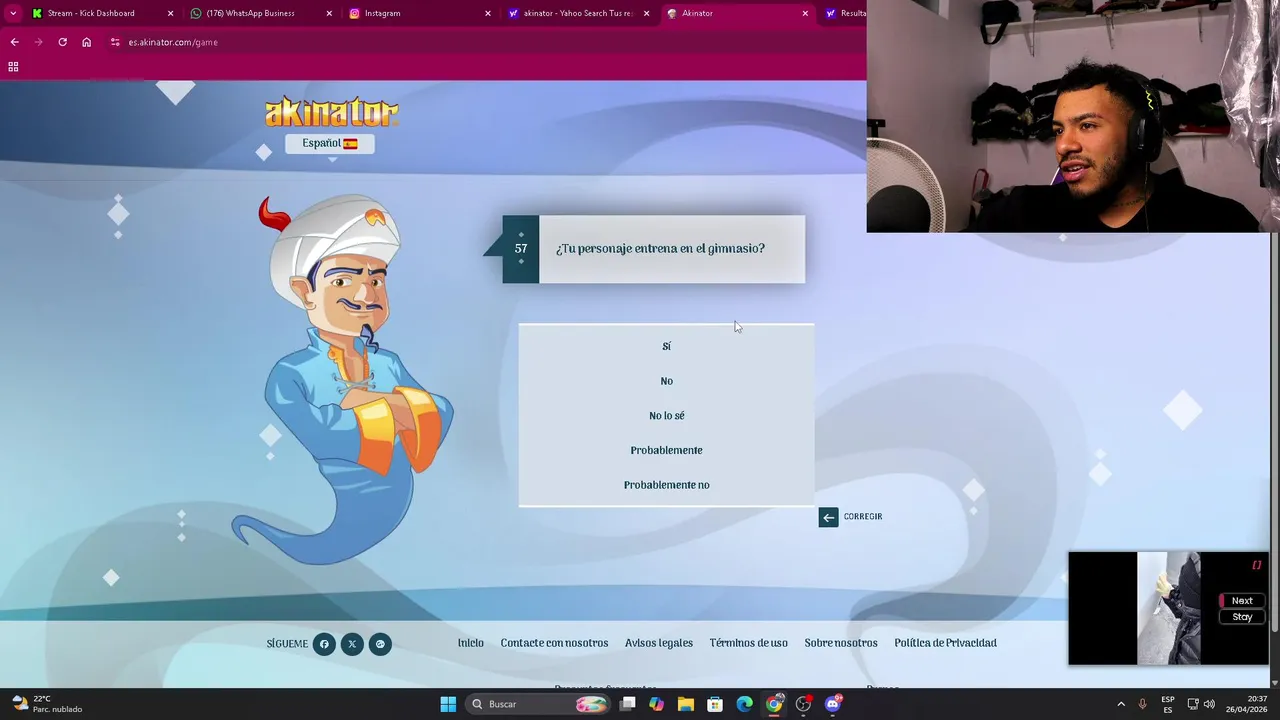Open the 'Avisos legales' link
The height and width of the screenshot is (720, 1280).
coord(659,643)
